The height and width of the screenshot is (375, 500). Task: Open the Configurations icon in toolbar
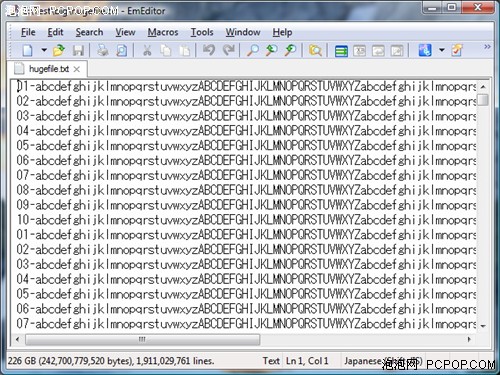[x=425, y=51]
